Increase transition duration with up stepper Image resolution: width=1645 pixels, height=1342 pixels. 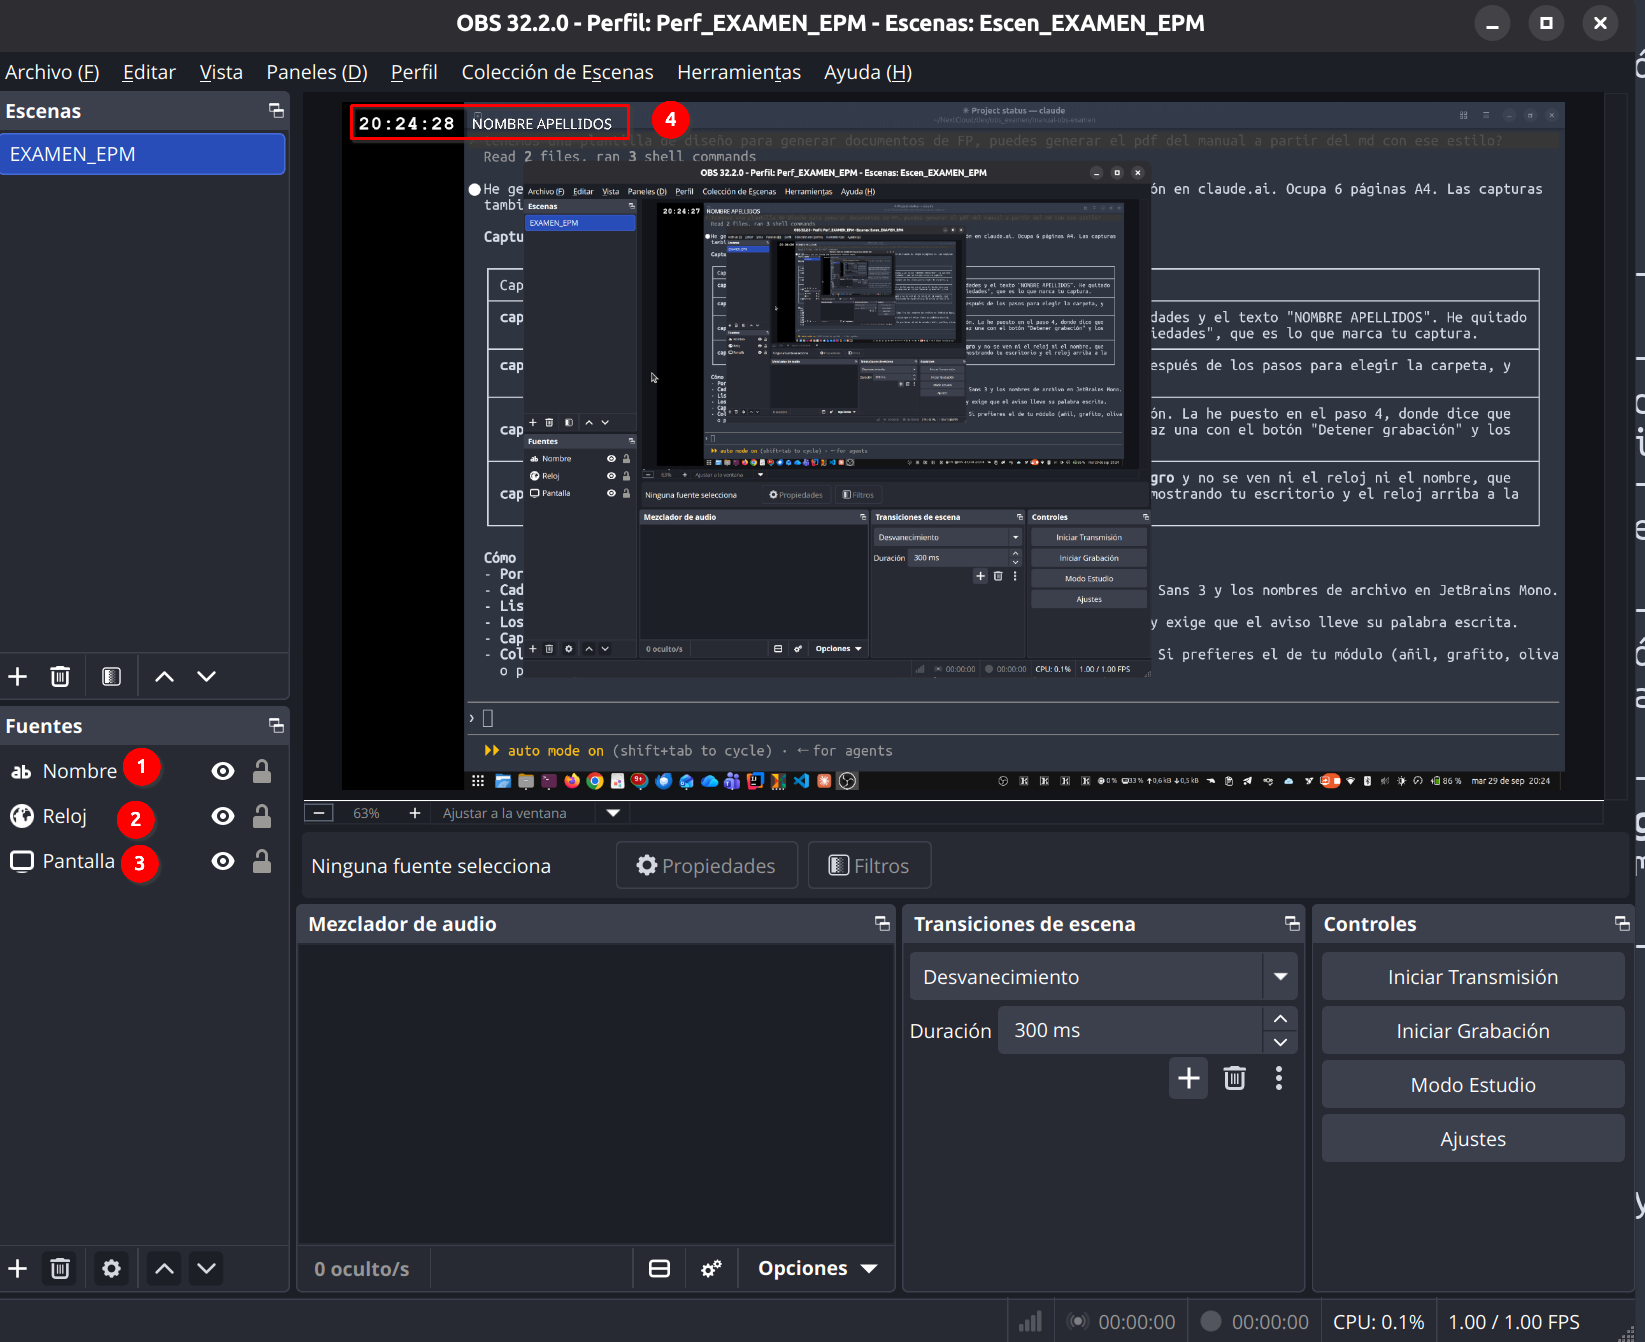pyautogui.click(x=1280, y=1019)
